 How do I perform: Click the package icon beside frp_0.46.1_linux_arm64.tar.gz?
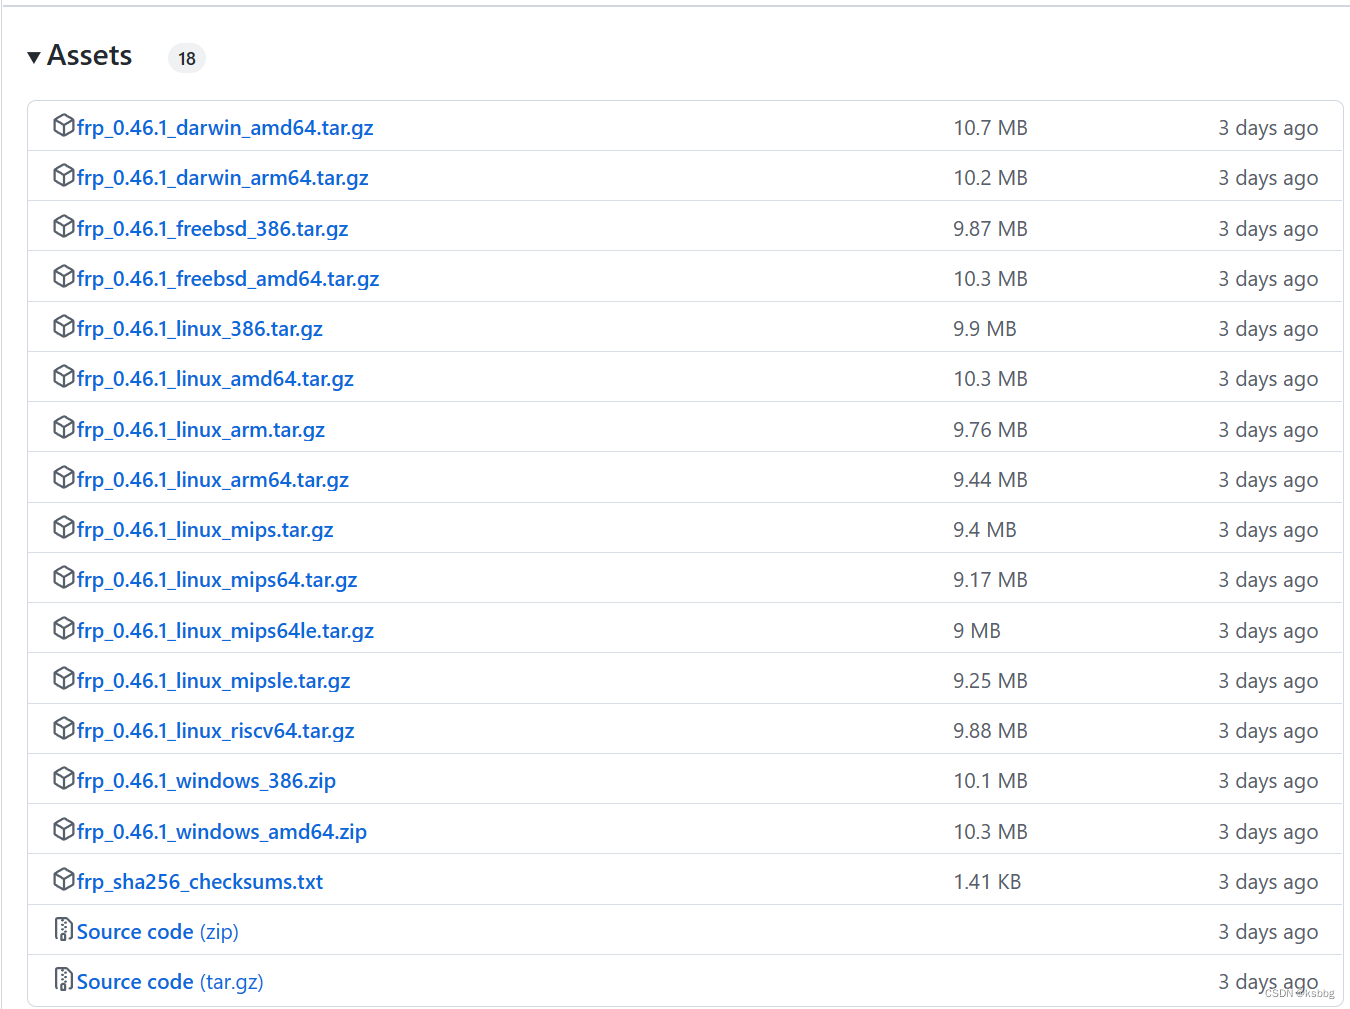click(64, 477)
